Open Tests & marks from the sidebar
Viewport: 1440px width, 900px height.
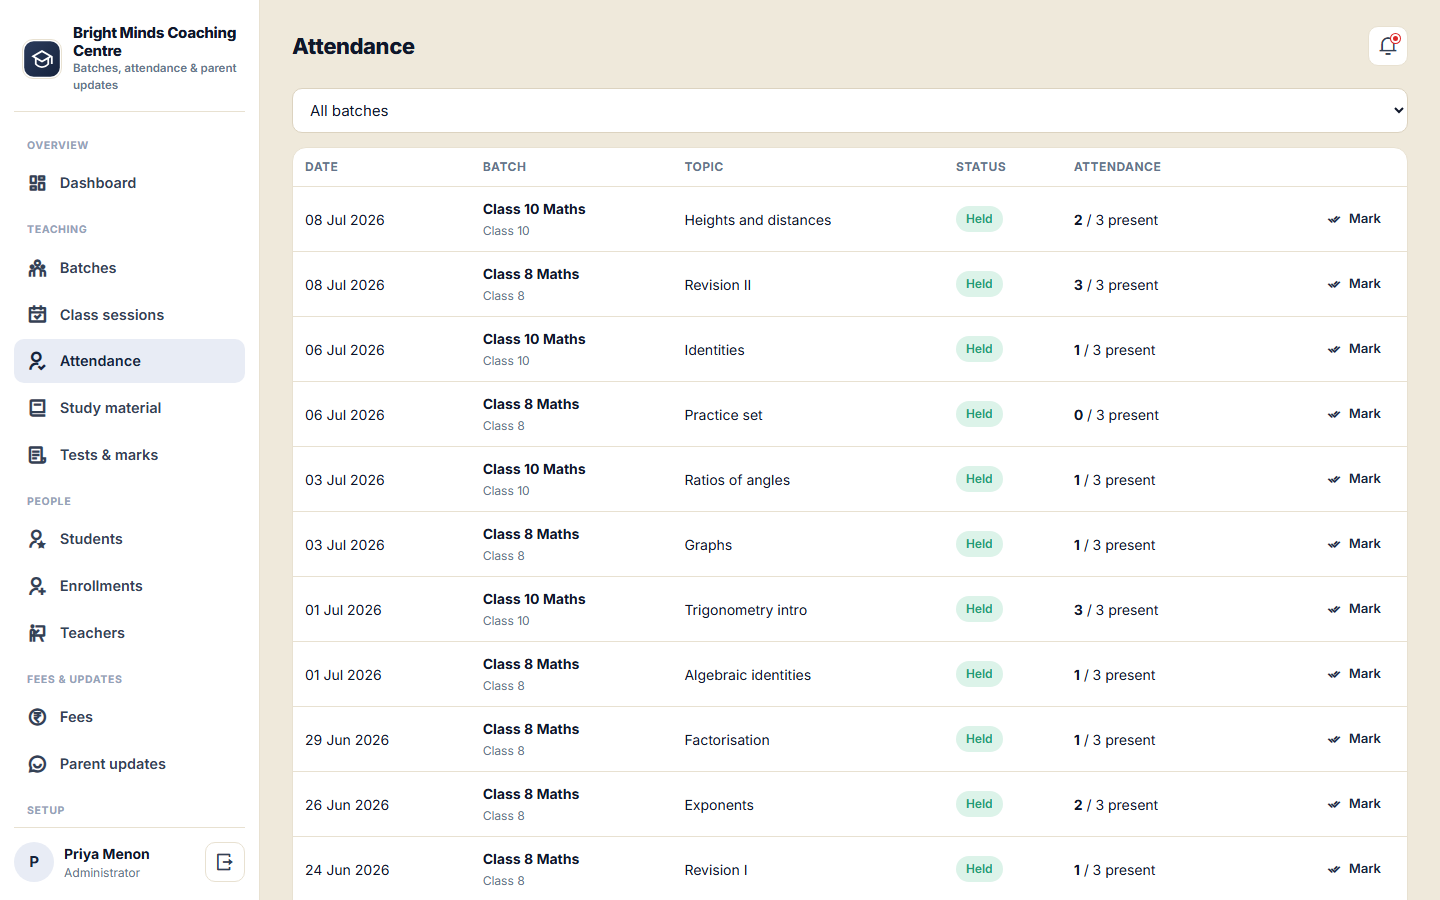pyautogui.click(x=129, y=455)
